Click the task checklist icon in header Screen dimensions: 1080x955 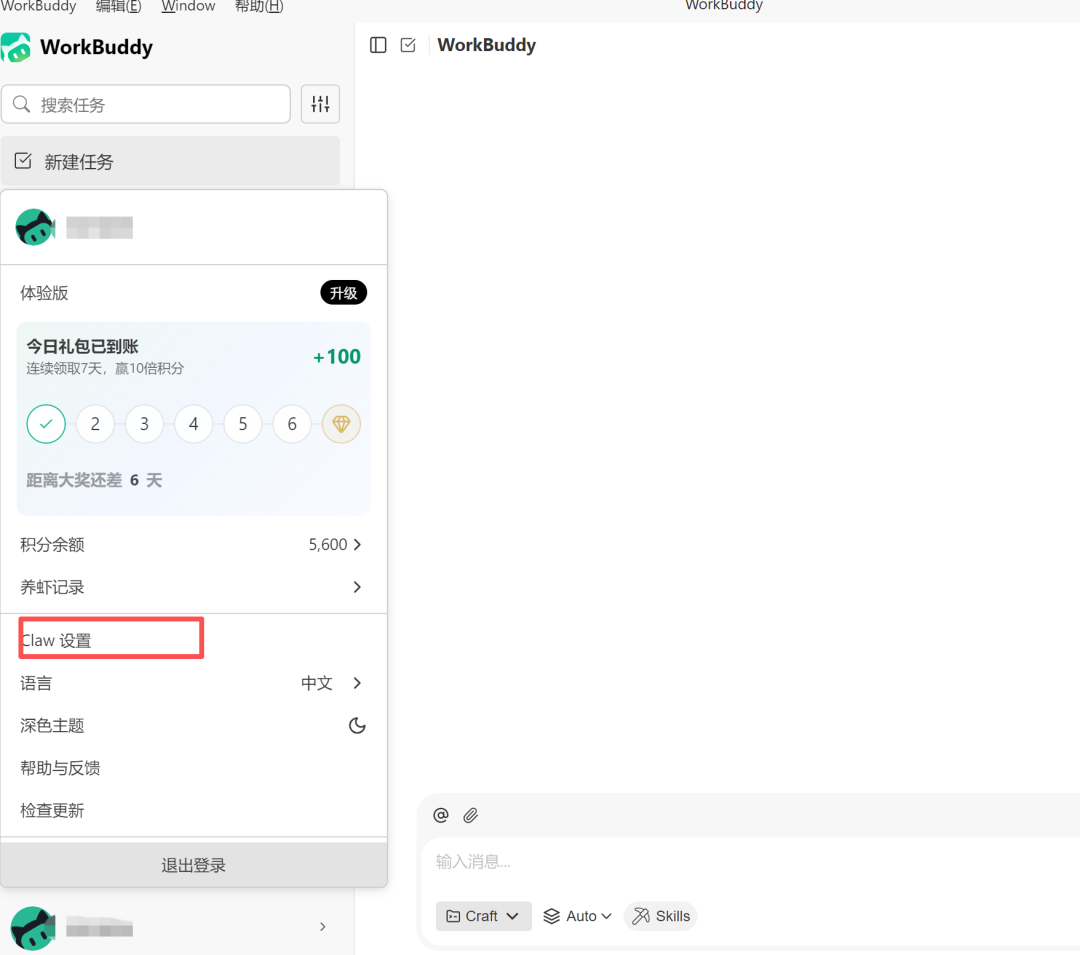pos(408,45)
